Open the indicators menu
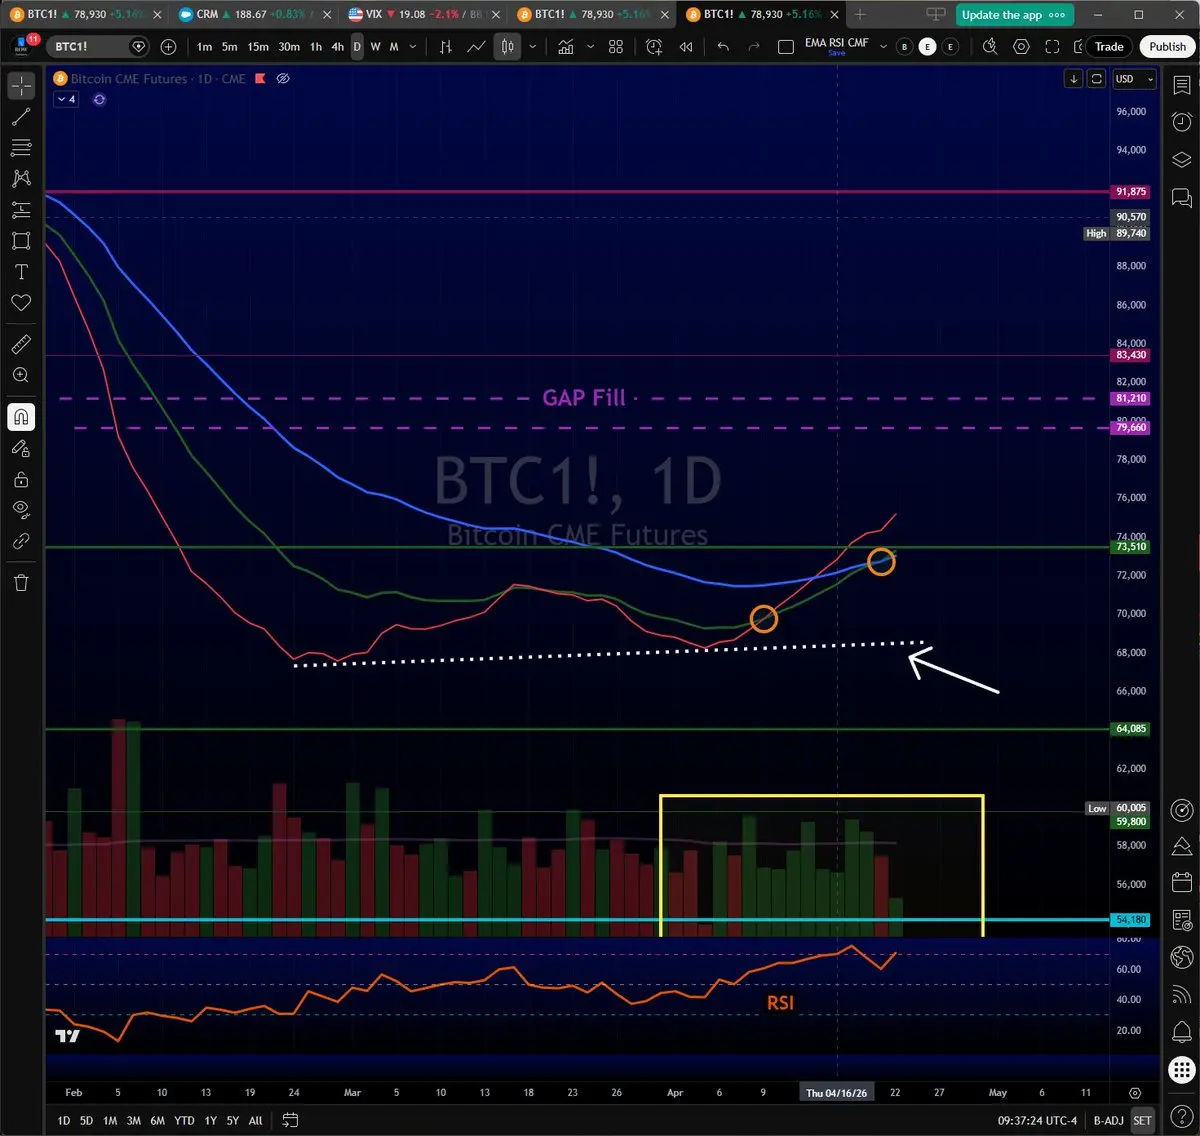The height and width of the screenshot is (1136, 1200). pyautogui.click(x=566, y=47)
